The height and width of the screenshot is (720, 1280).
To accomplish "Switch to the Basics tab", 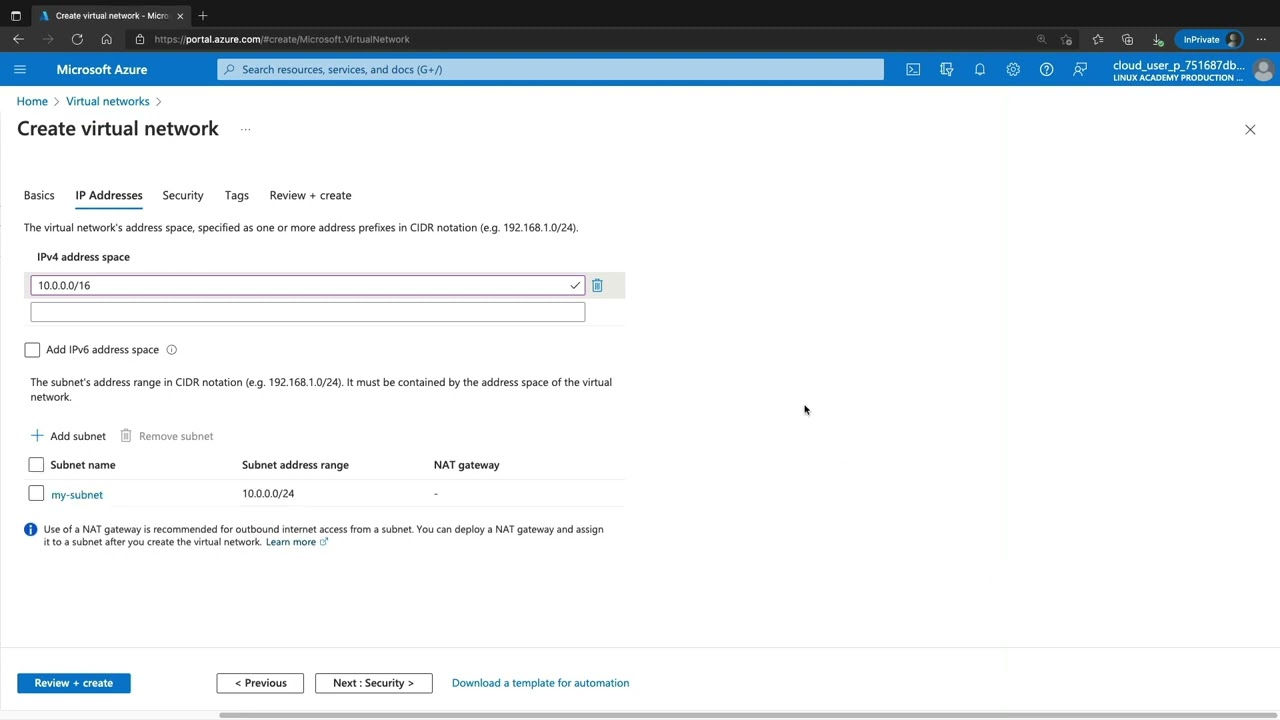I will point(39,195).
